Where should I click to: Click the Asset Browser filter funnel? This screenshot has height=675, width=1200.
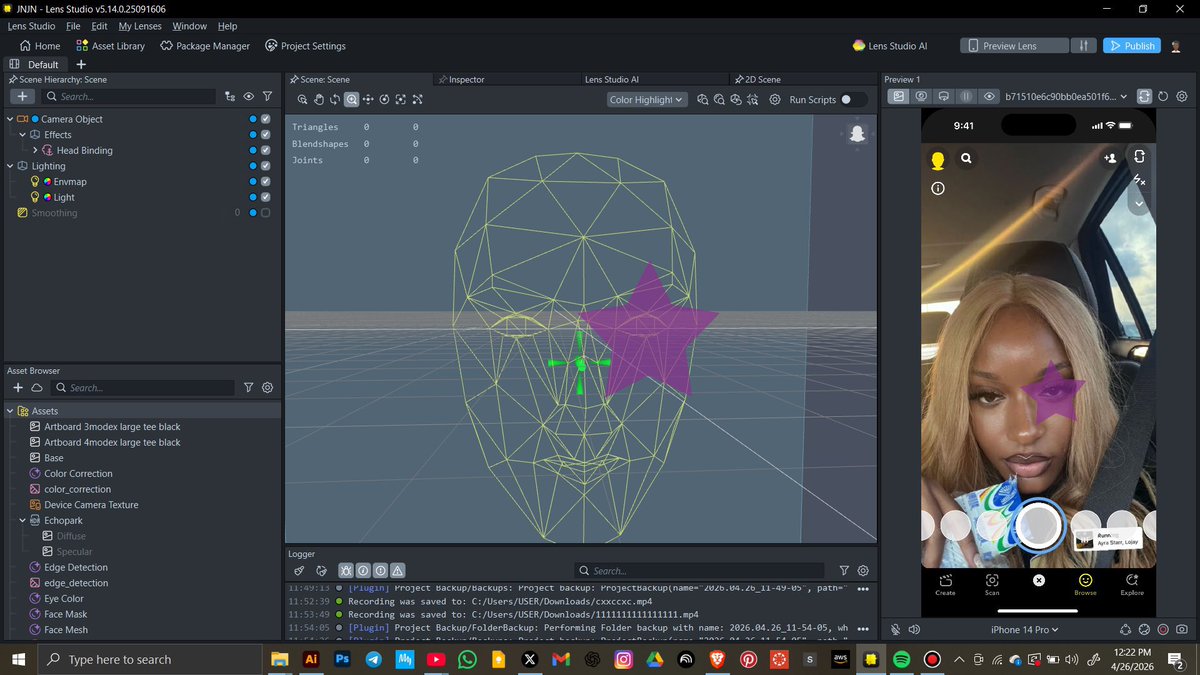(249, 387)
